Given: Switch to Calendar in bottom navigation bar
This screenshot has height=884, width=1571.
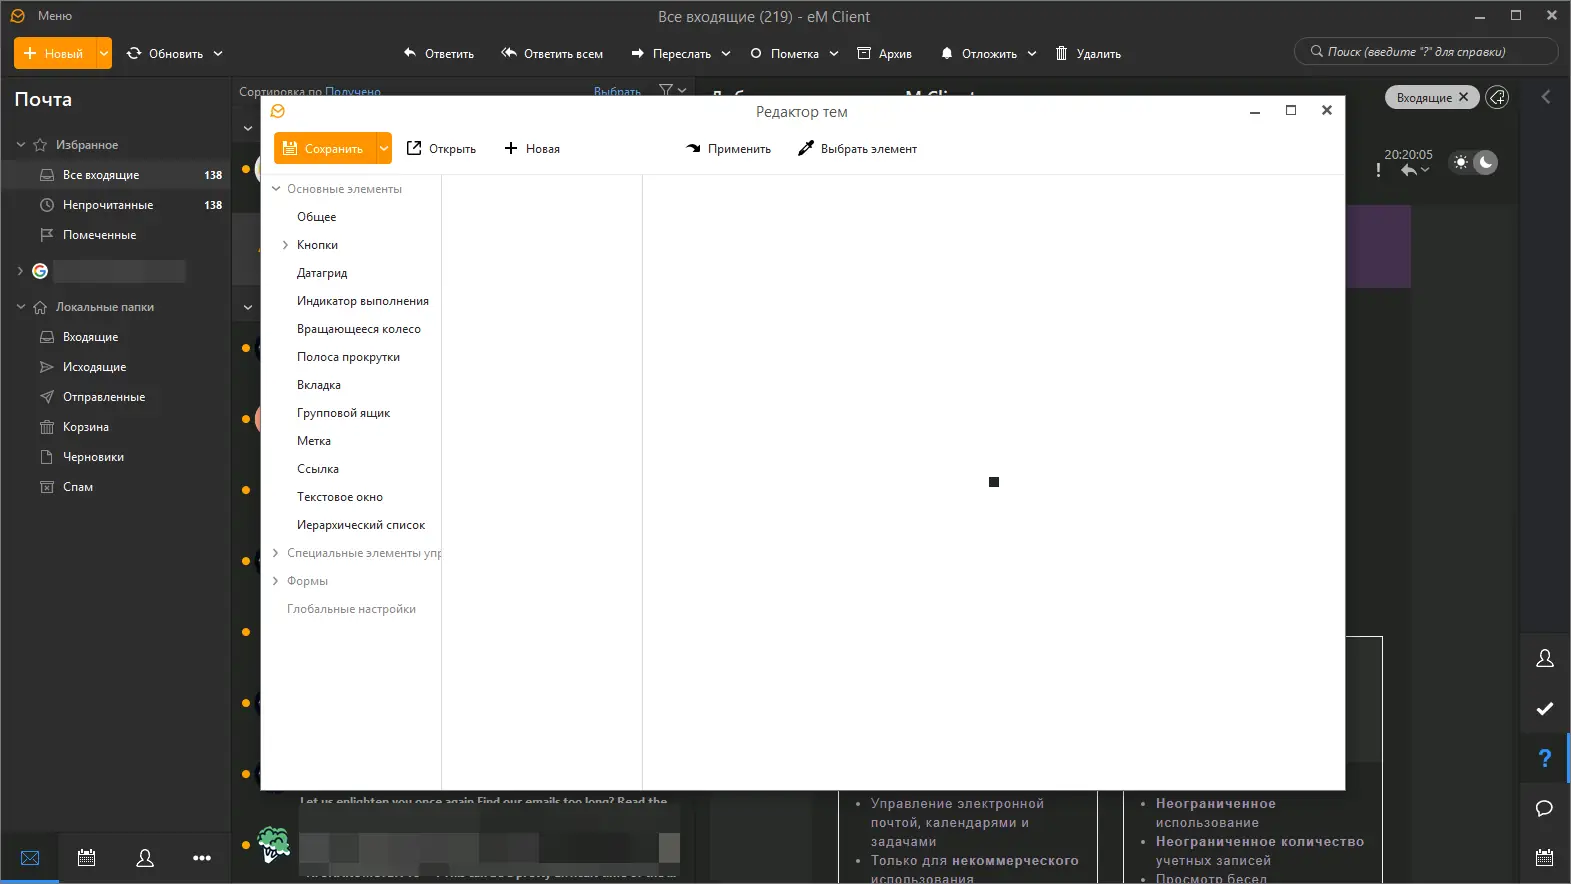Looking at the screenshot, I should (87, 858).
